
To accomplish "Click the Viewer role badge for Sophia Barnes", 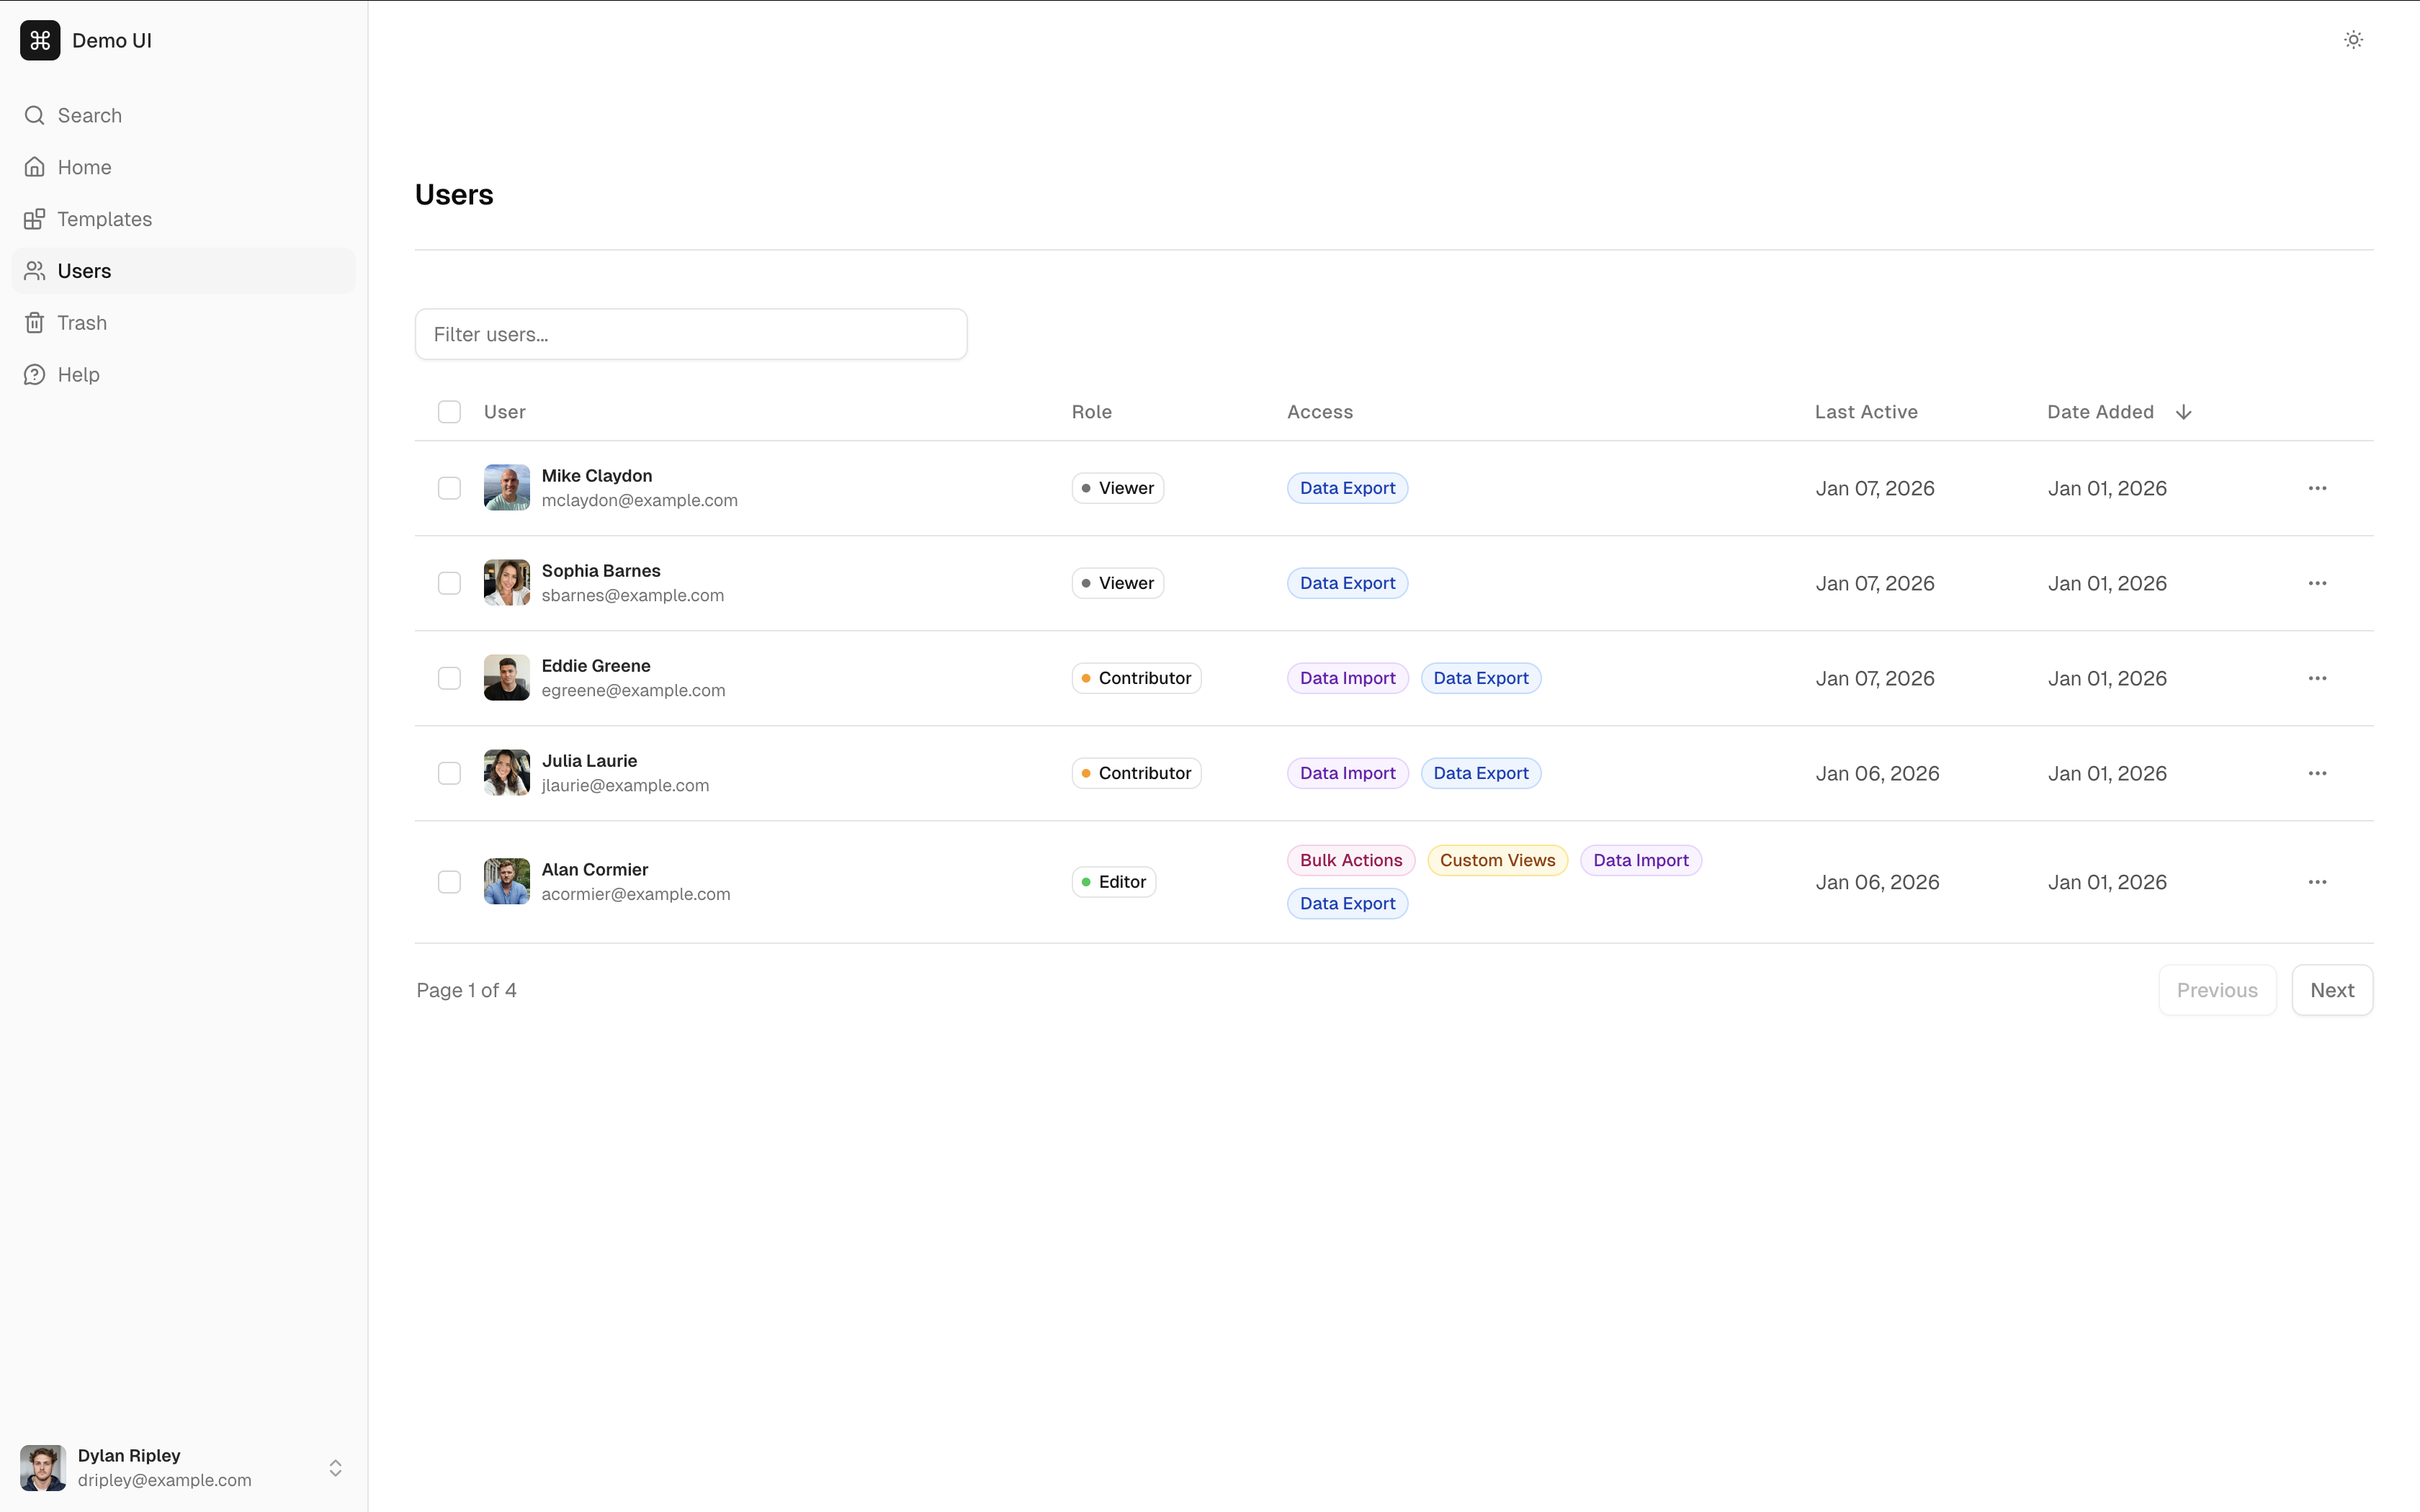I will tap(1118, 583).
